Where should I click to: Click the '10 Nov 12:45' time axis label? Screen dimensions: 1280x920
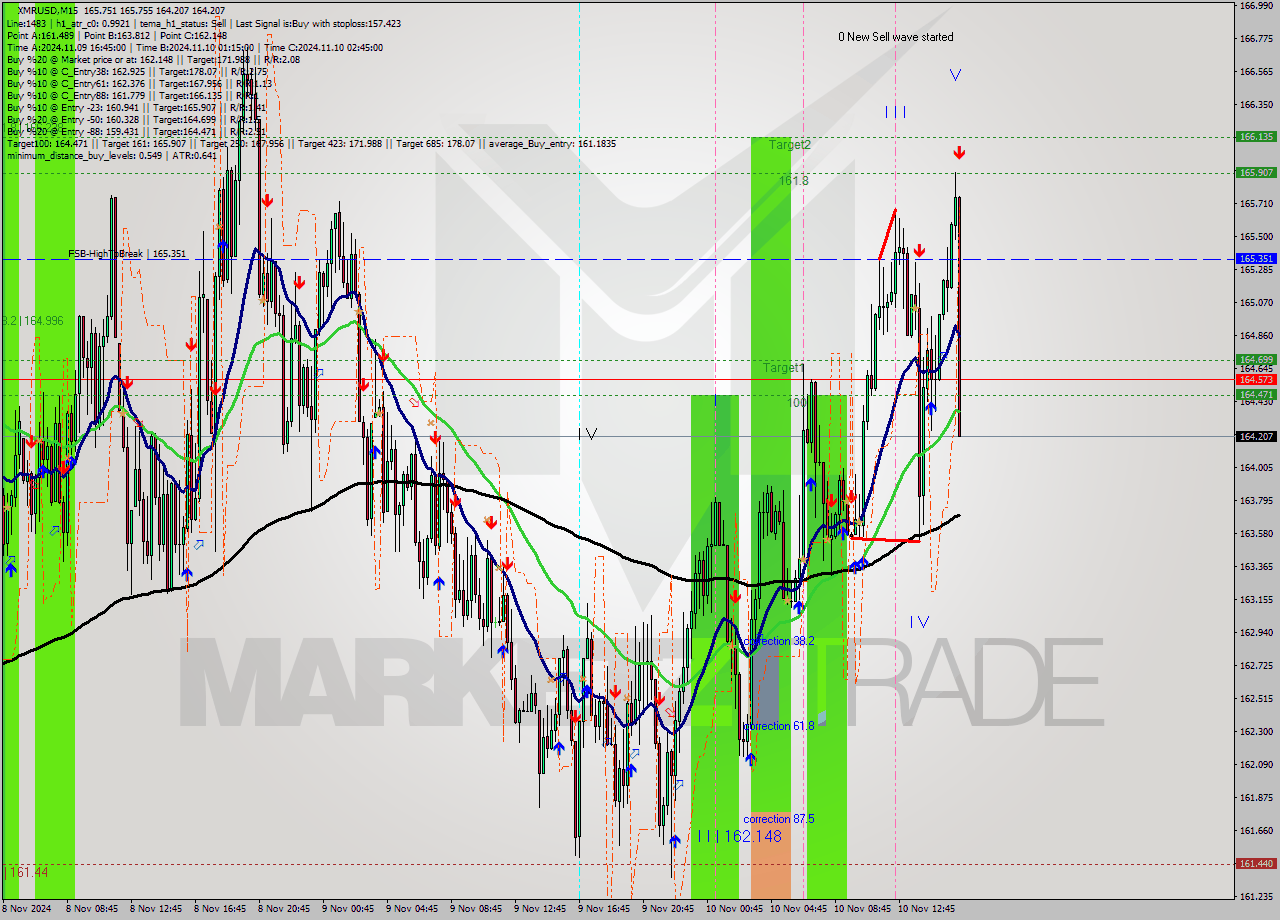927,909
